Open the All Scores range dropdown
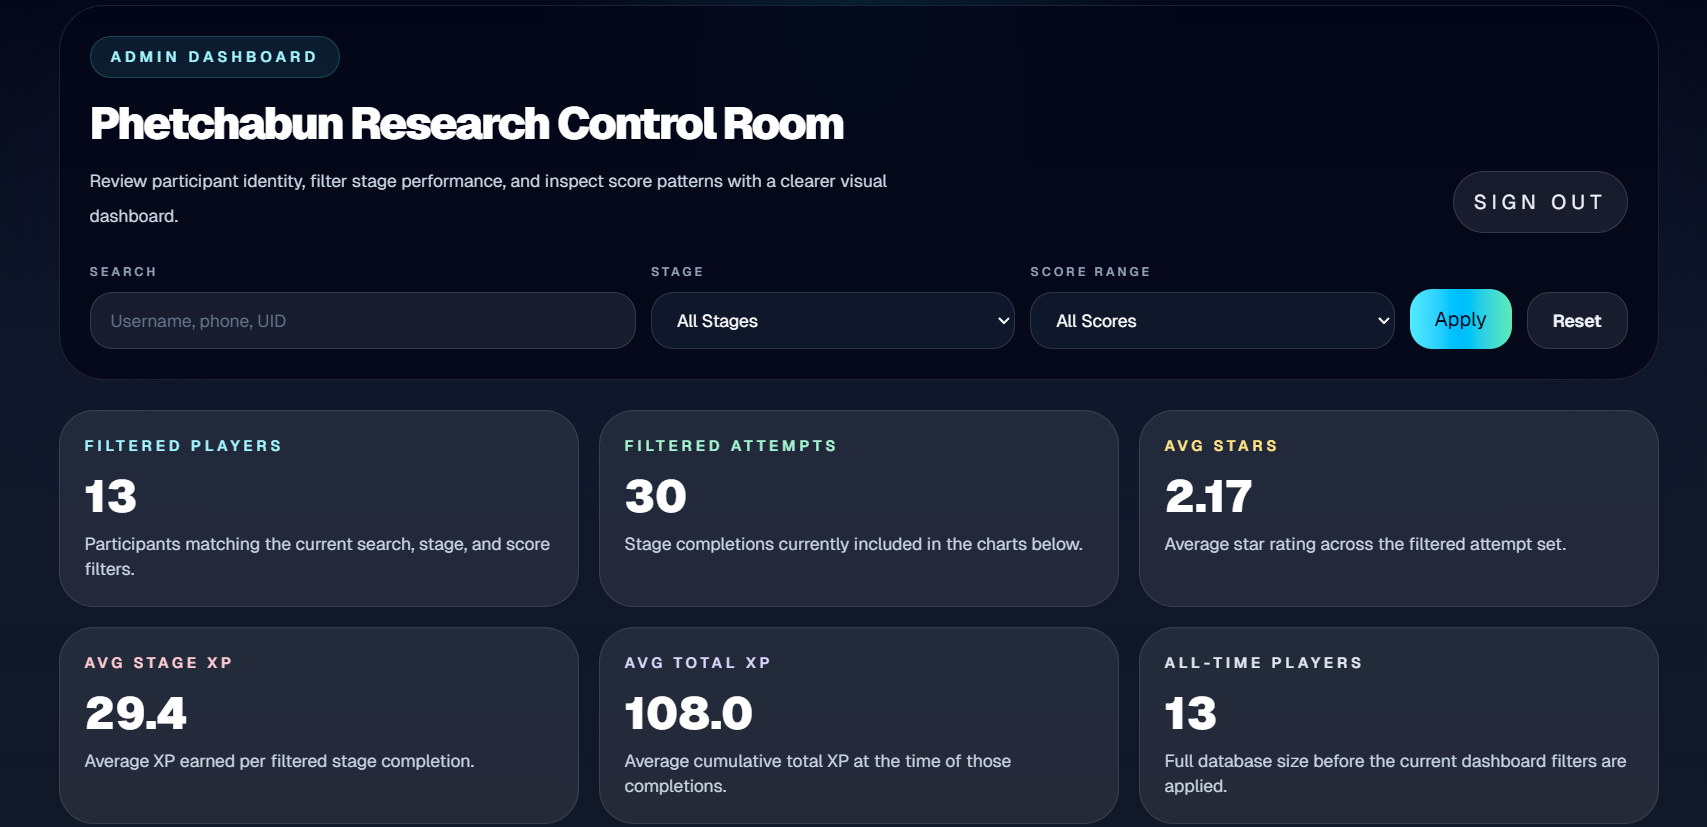 click(1212, 321)
